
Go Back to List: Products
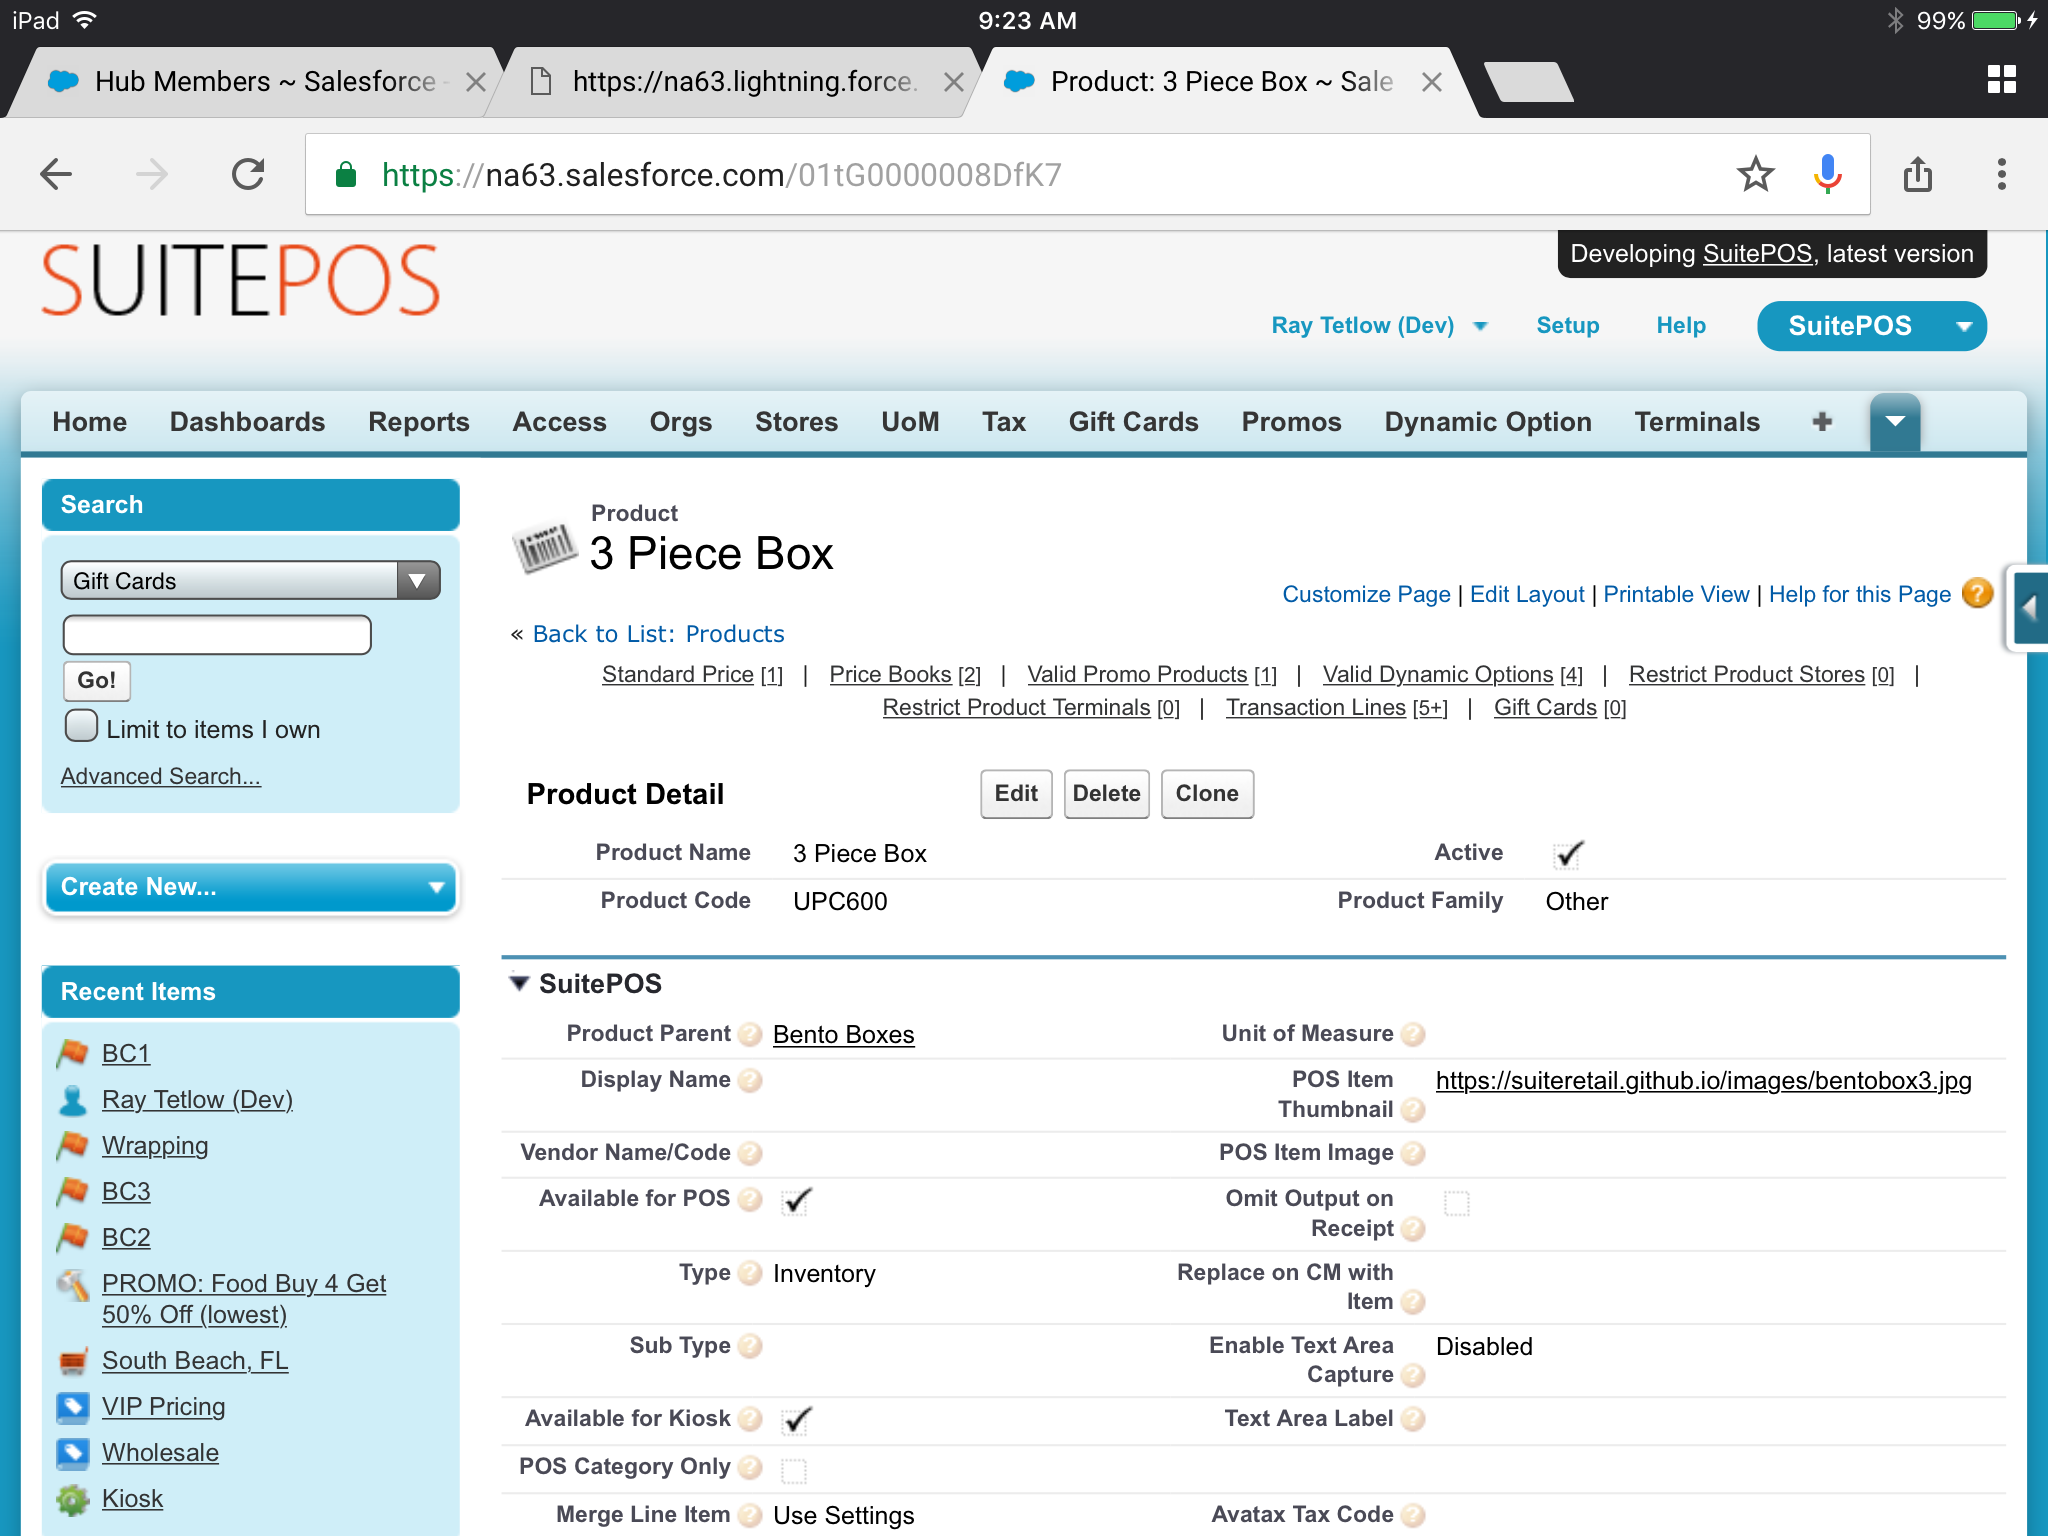click(x=658, y=634)
